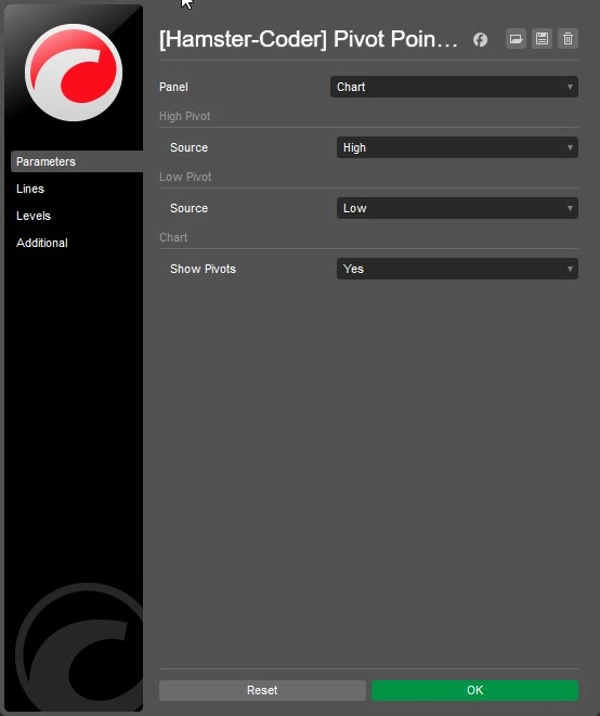The height and width of the screenshot is (716, 600).
Task: Click the save preset floppy disk icon
Action: click(542, 39)
